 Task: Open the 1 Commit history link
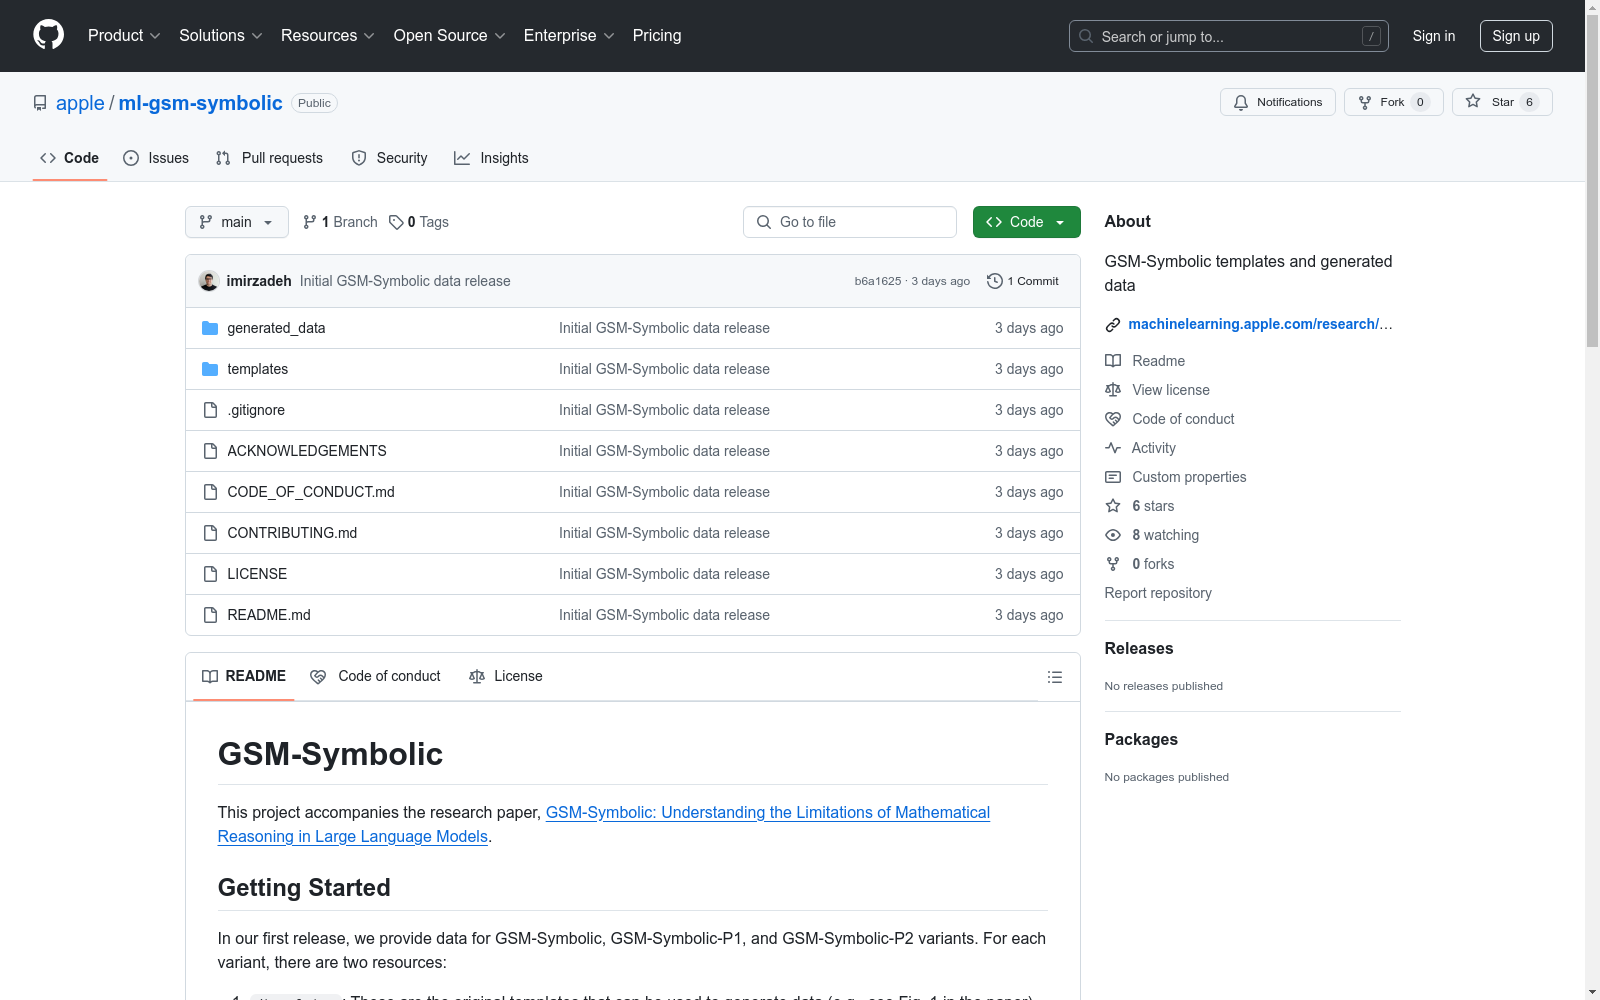(x=1023, y=281)
